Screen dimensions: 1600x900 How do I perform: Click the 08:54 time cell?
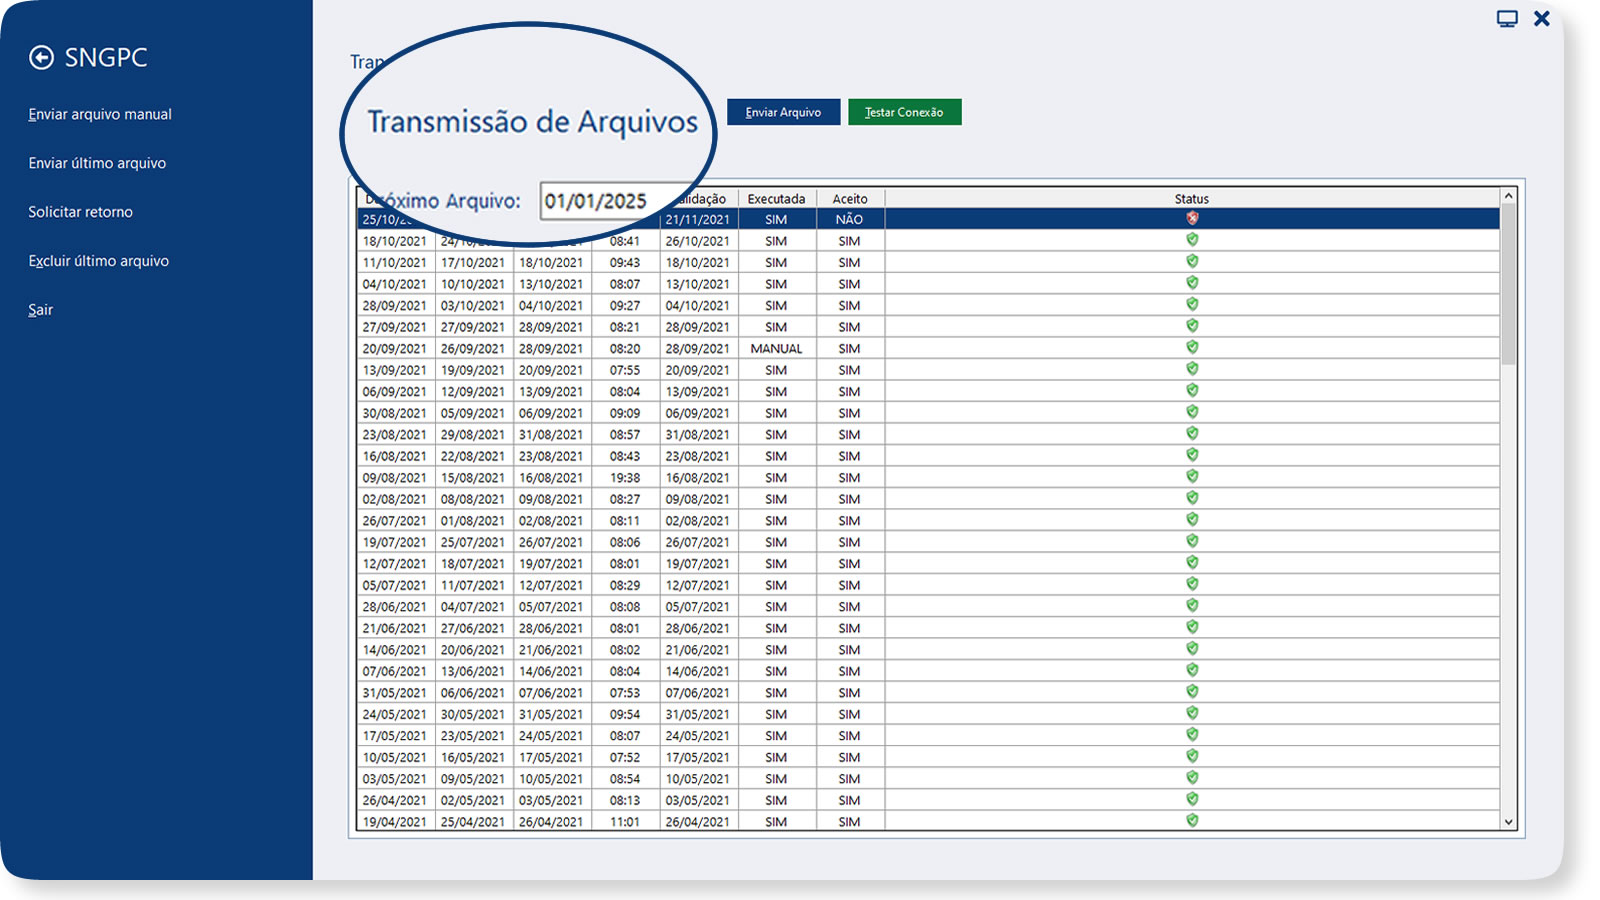[x=625, y=779]
